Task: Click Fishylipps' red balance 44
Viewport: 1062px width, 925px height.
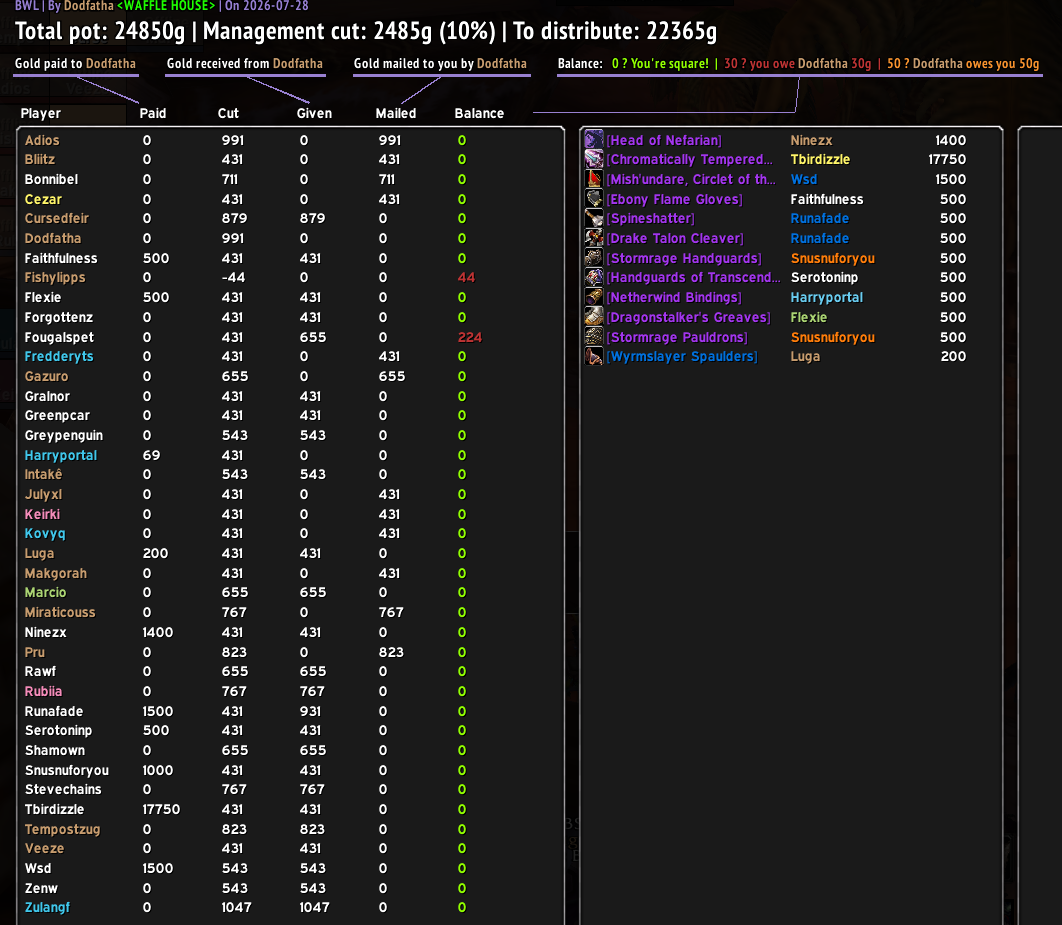Action: (x=466, y=278)
